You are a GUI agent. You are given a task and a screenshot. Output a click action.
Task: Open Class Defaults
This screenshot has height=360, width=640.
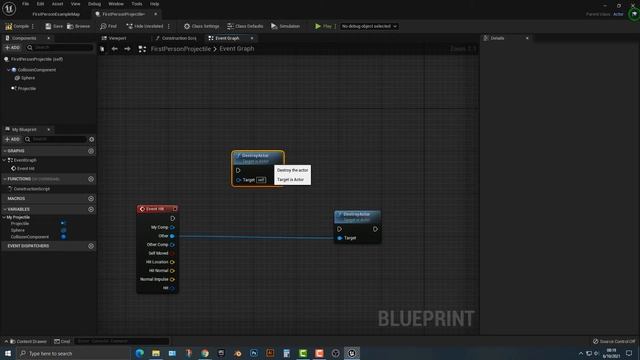[245, 26]
